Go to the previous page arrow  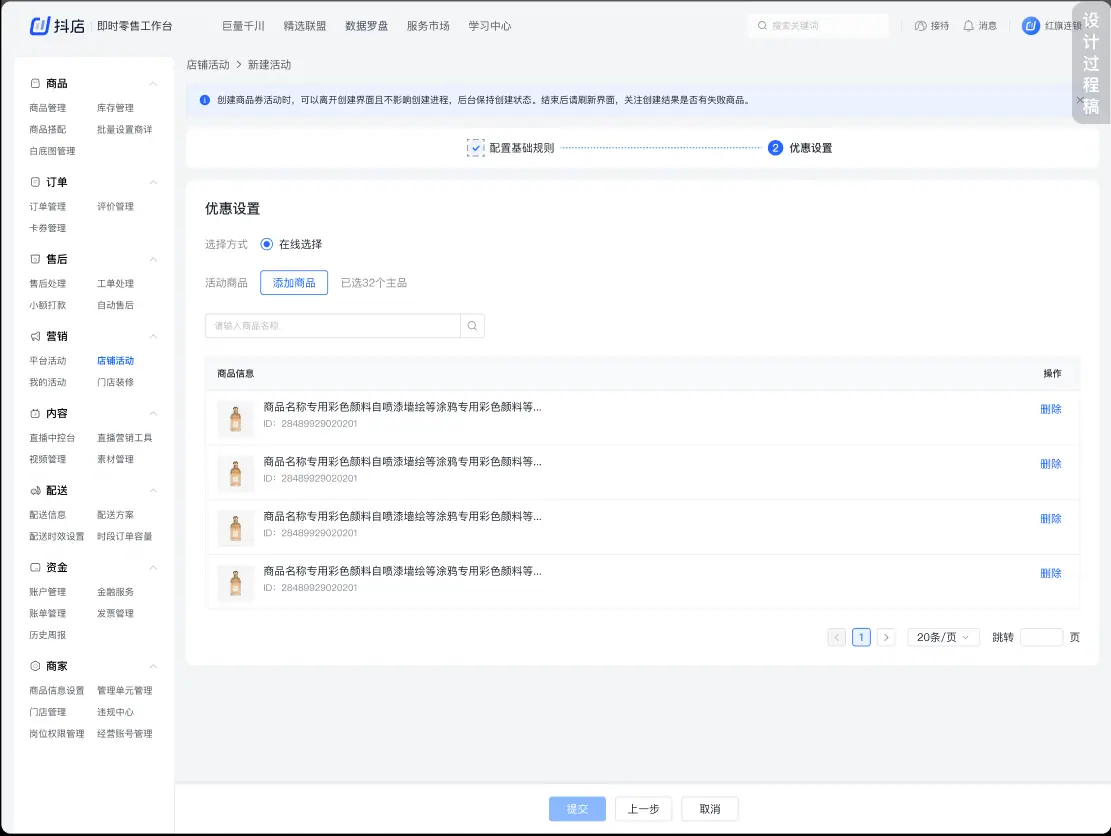pos(837,637)
